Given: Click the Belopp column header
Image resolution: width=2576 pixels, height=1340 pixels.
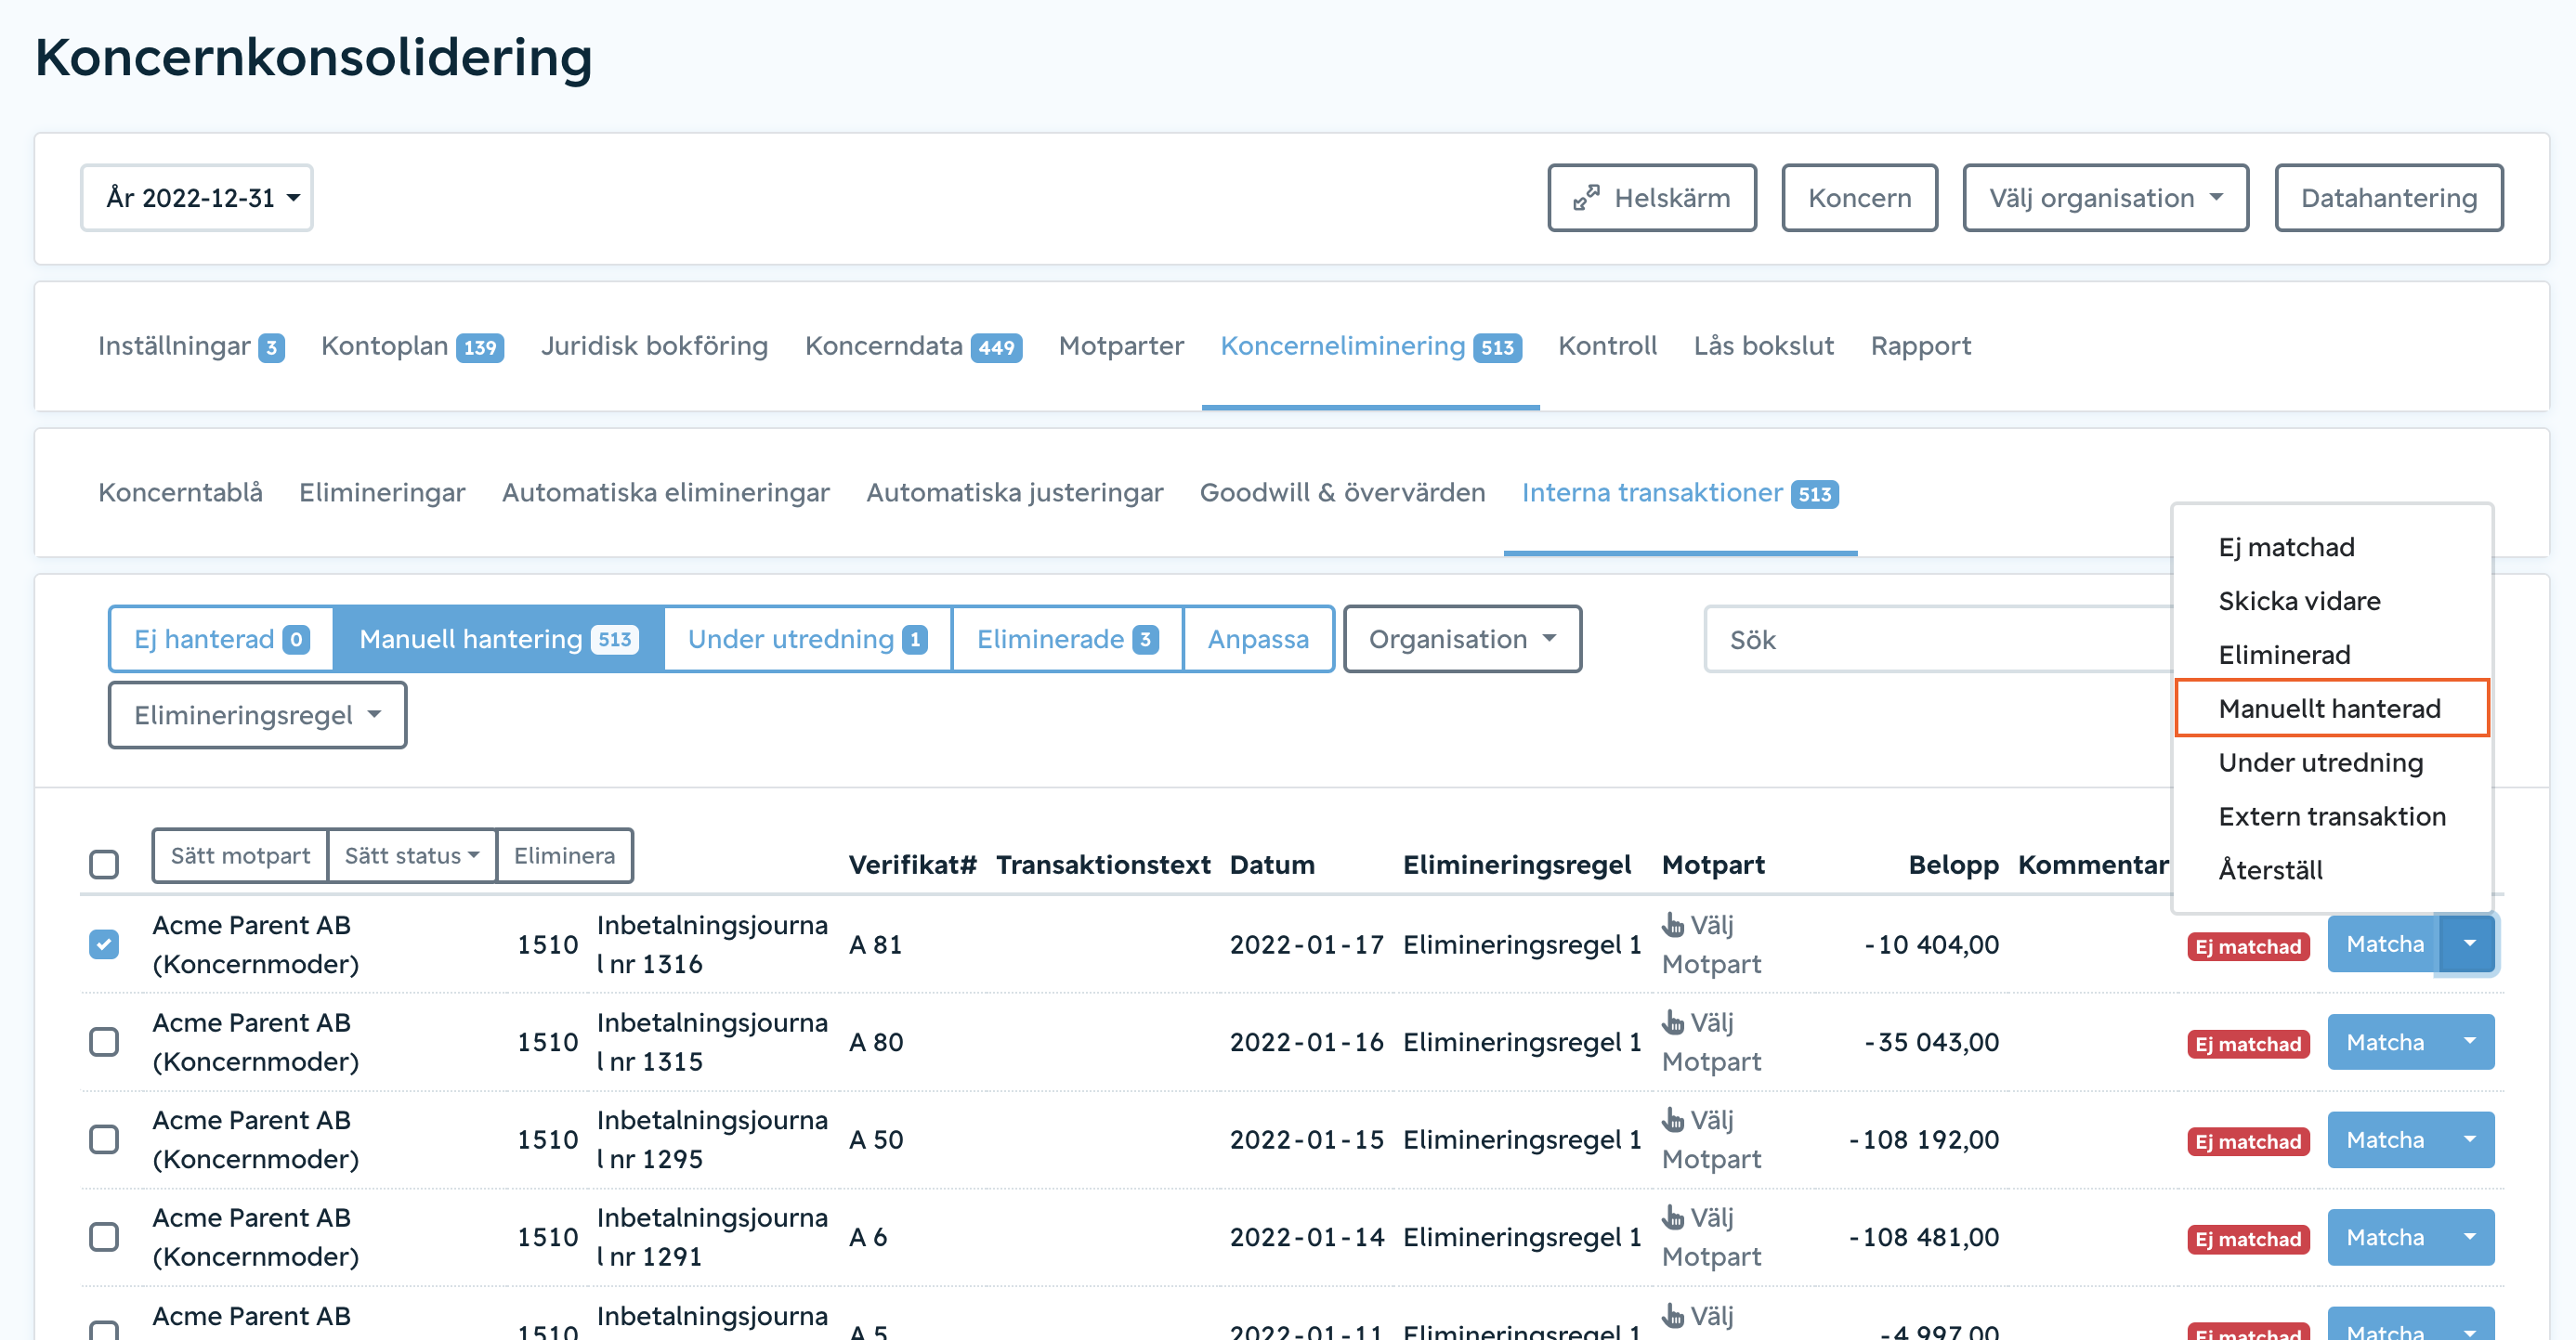Looking at the screenshot, I should coord(1953,865).
